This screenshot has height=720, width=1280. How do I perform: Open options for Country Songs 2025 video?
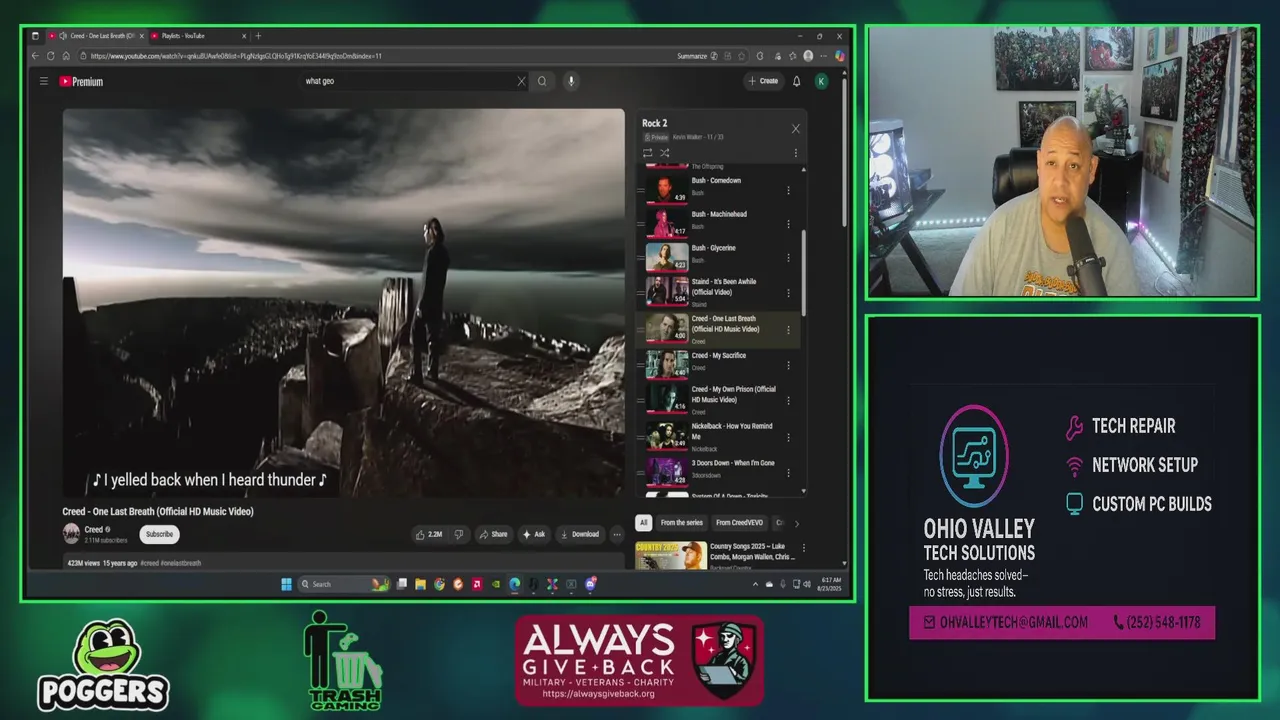tap(803, 549)
